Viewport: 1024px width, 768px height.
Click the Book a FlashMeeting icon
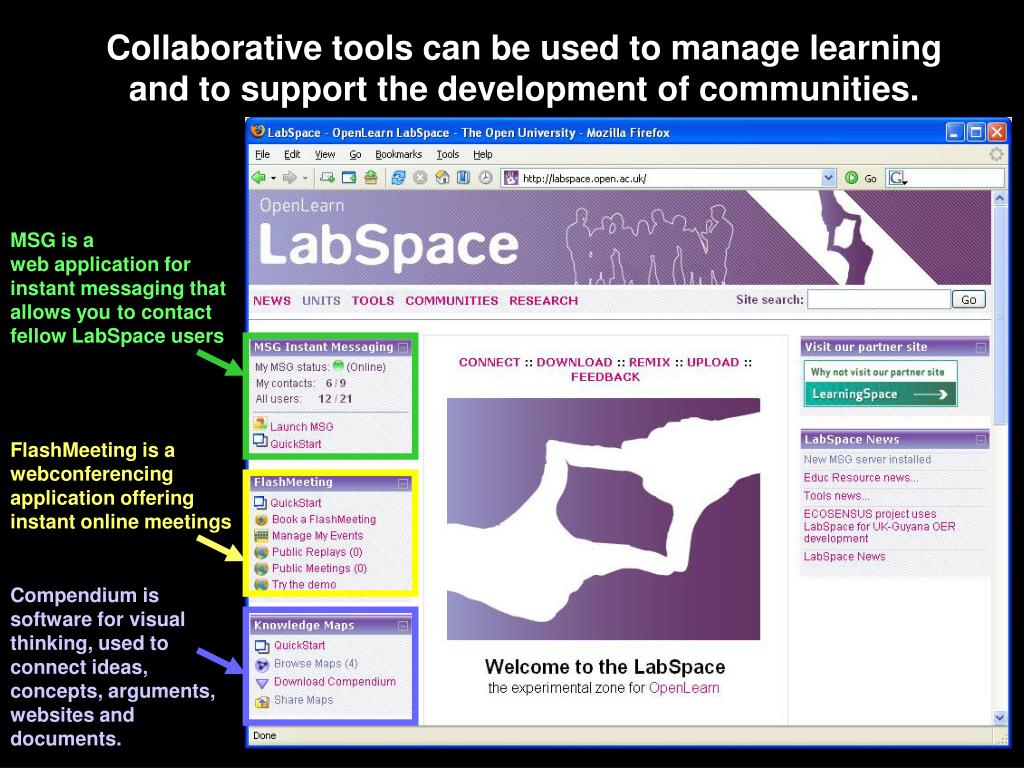point(261,519)
